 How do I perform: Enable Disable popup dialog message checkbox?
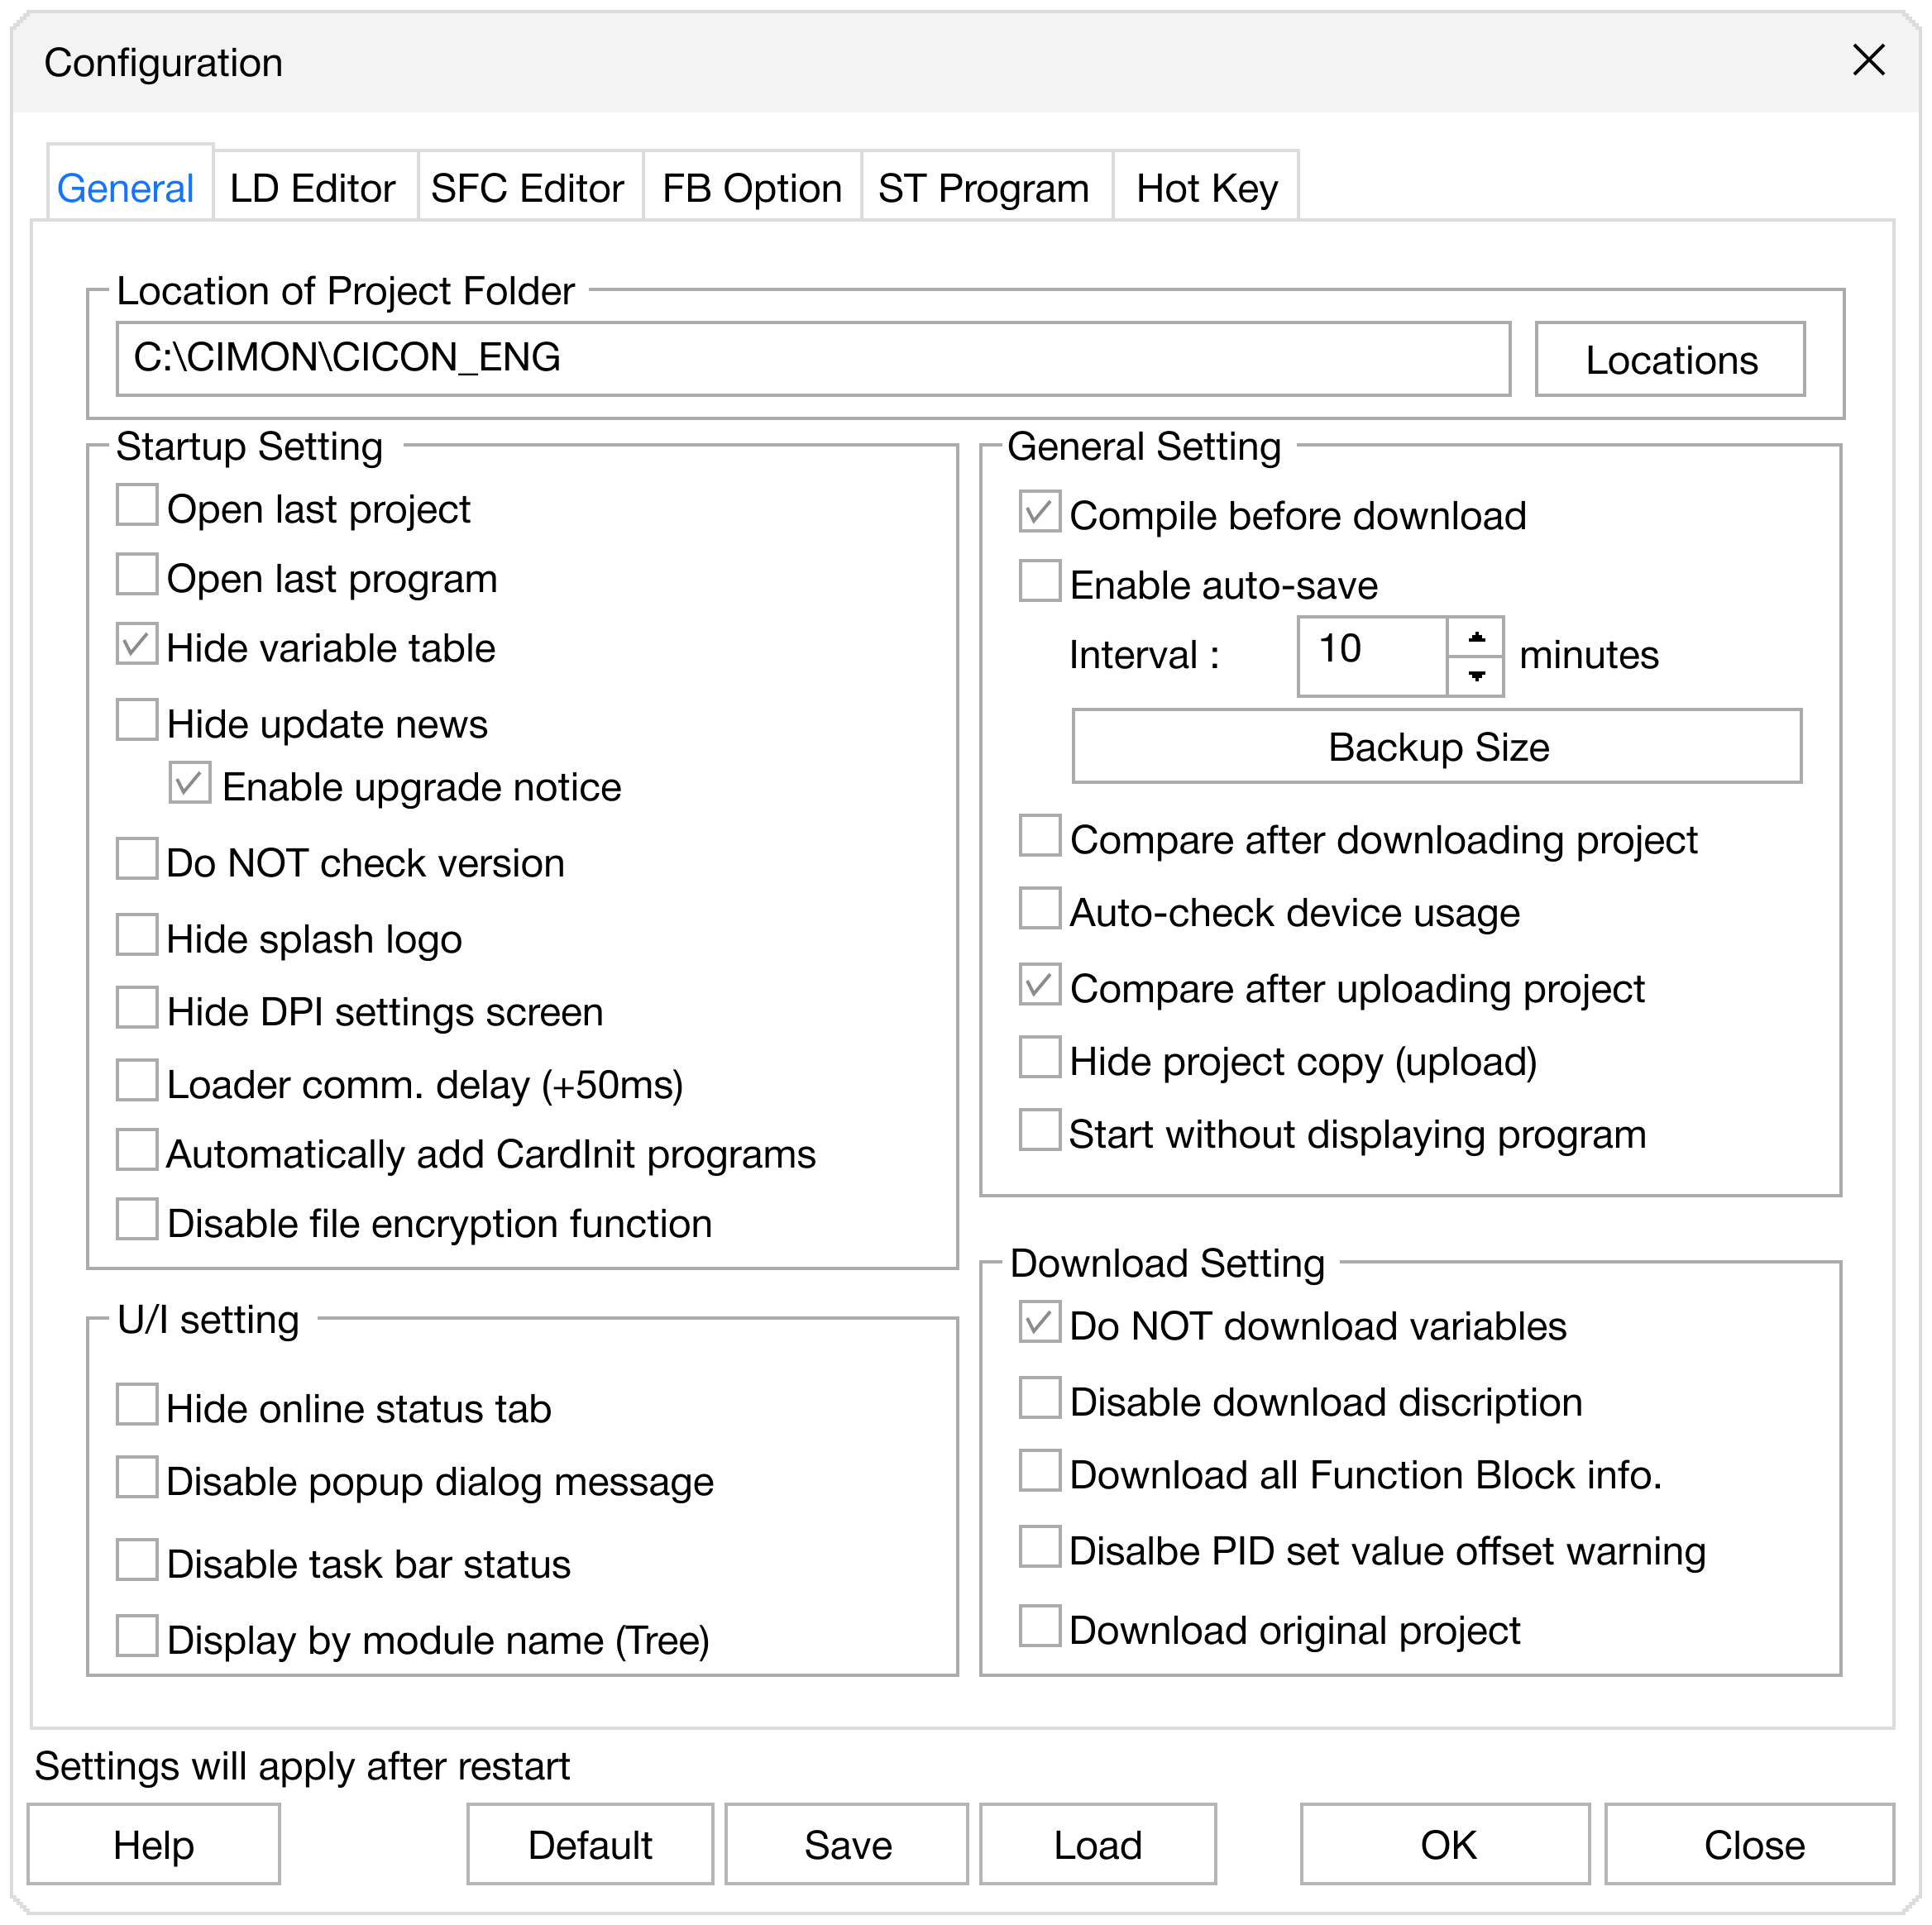click(137, 1477)
